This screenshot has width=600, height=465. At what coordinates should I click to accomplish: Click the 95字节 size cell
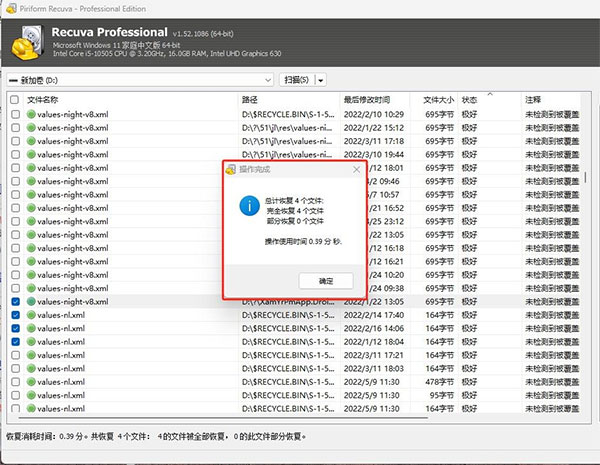tap(442, 395)
